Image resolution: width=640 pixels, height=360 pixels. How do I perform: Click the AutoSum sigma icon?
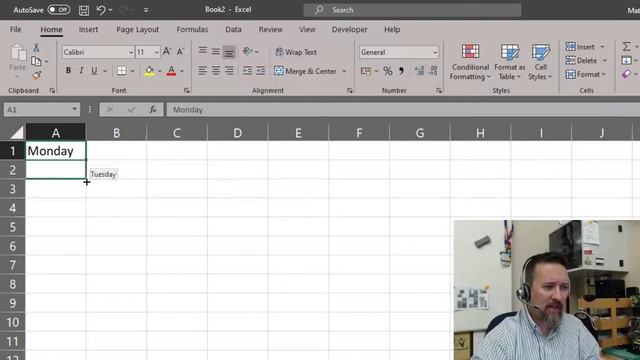(627, 47)
